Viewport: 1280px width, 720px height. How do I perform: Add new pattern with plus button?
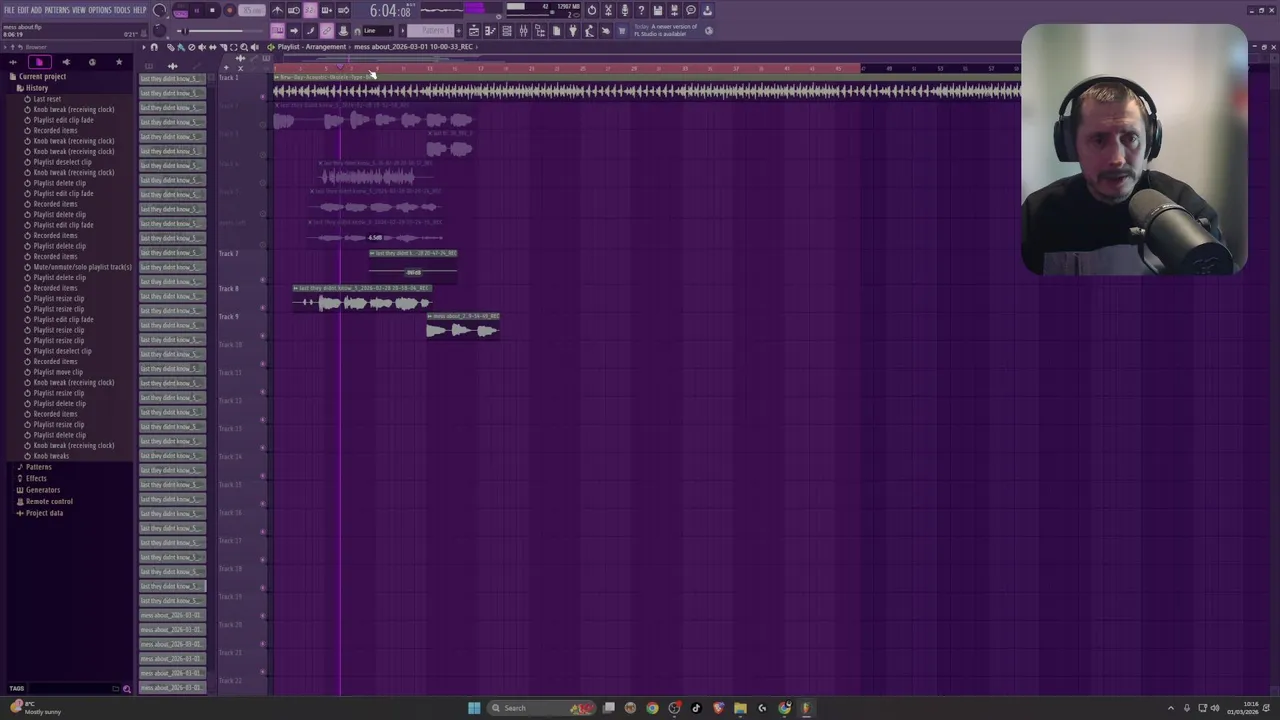(458, 31)
